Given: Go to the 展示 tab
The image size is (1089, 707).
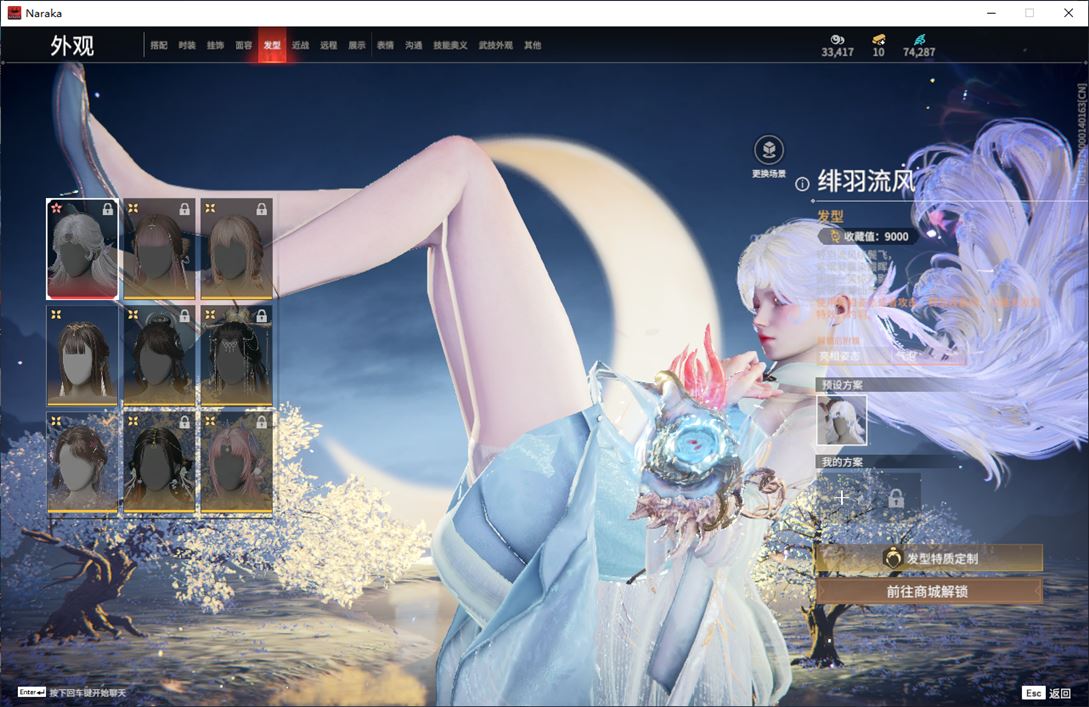Looking at the screenshot, I should point(357,45).
